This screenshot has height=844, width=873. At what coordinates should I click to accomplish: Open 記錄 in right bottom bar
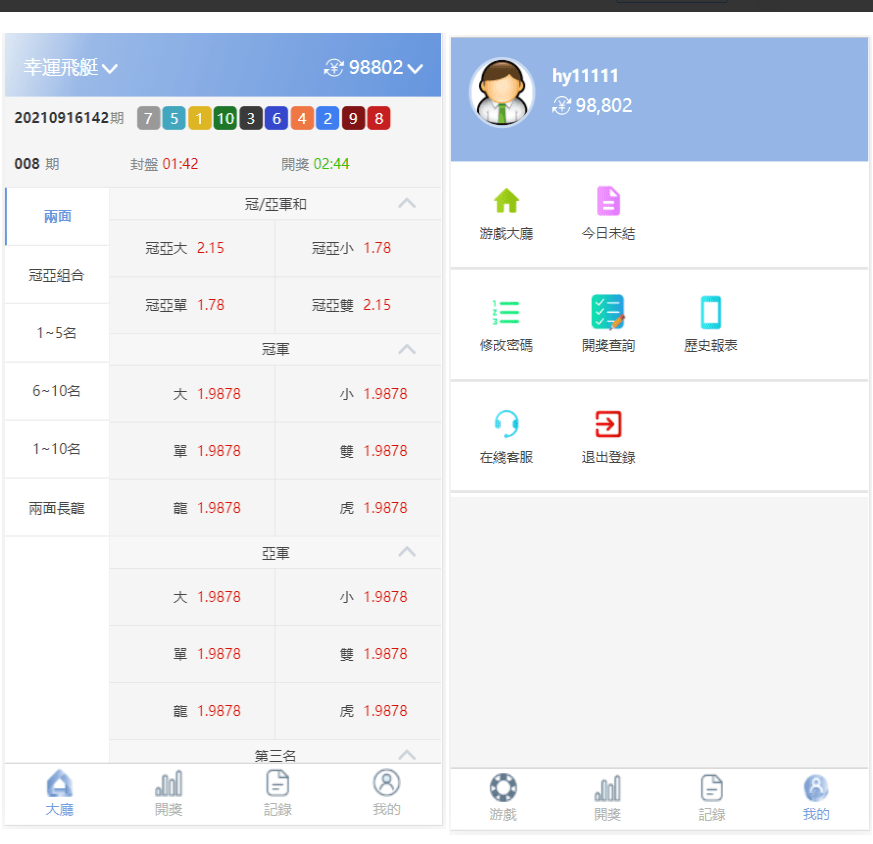[712, 797]
